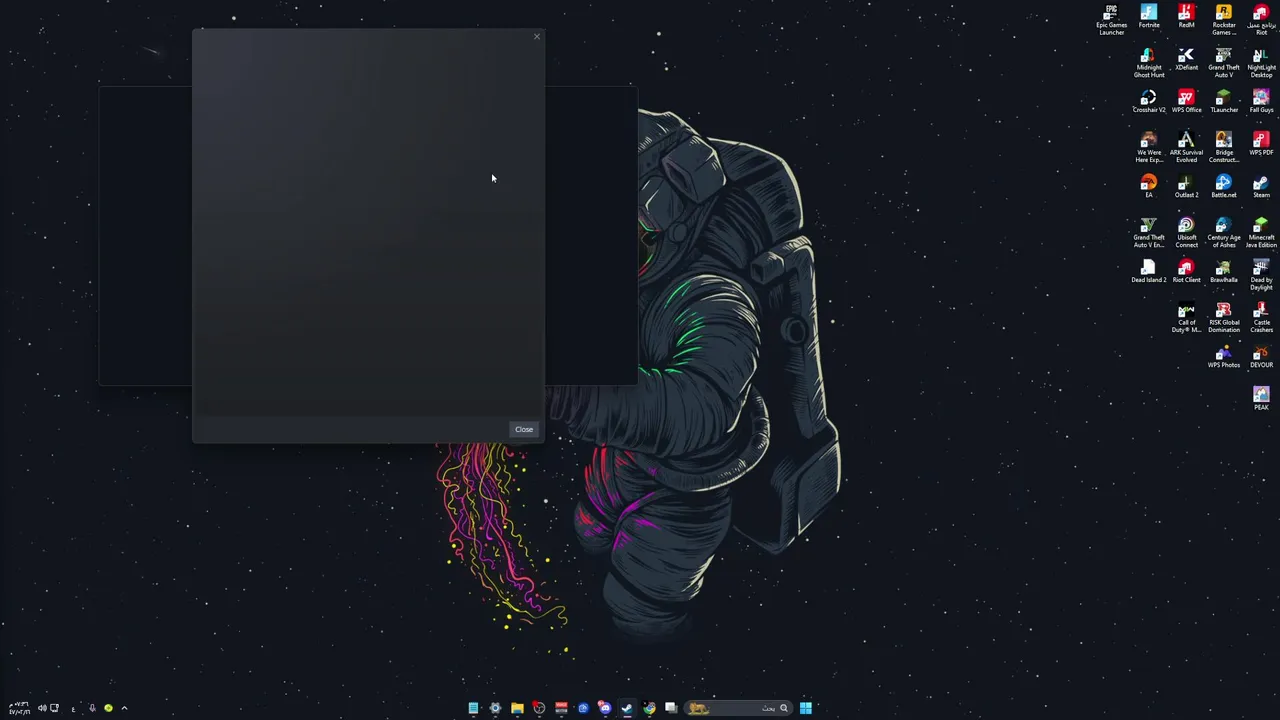Open the volume control in system tray
This screenshot has height=720, width=1280.
[42, 708]
